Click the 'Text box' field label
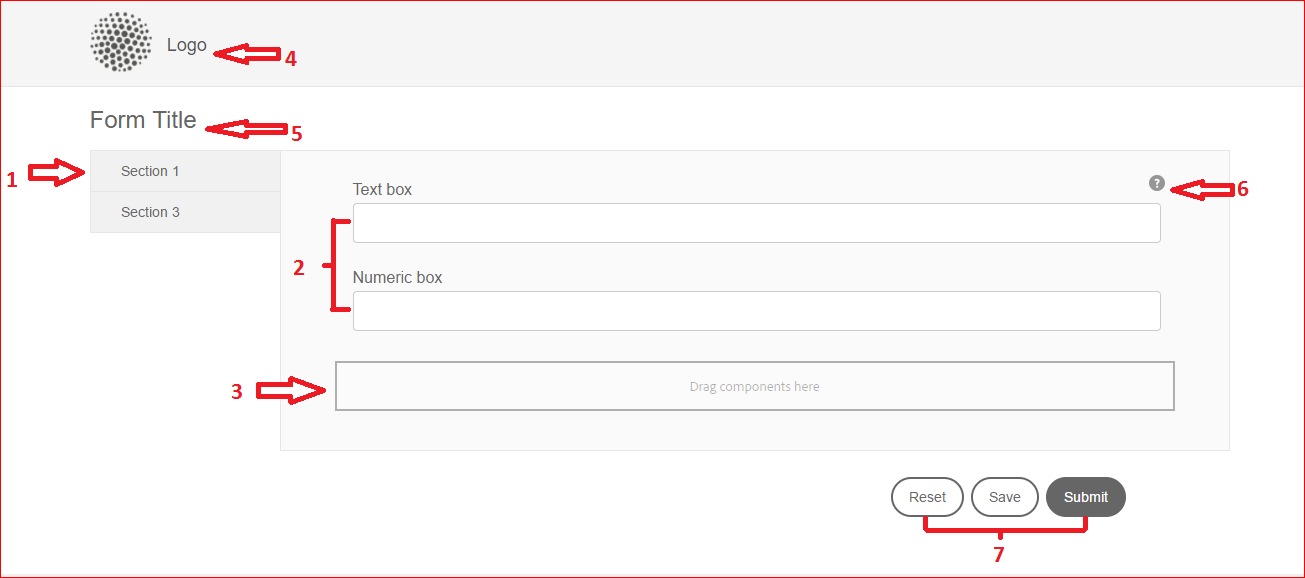Screen dimensions: 1305x578 [382, 189]
